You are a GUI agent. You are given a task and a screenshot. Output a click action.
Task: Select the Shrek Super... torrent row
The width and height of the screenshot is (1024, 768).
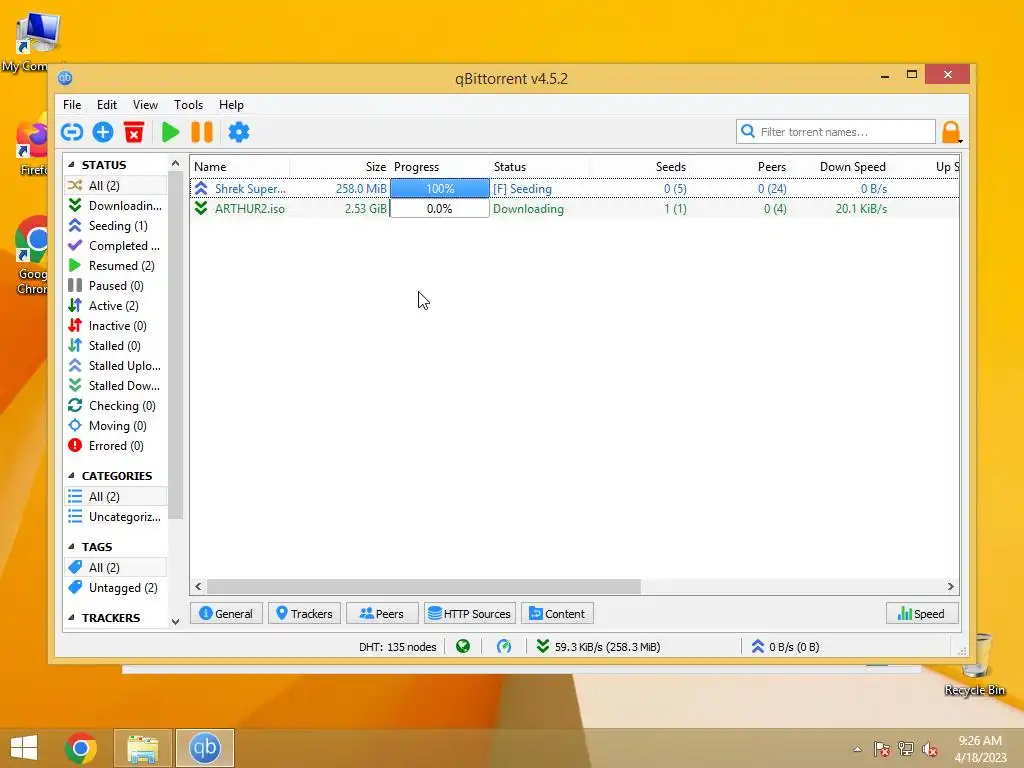pyautogui.click(x=575, y=189)
